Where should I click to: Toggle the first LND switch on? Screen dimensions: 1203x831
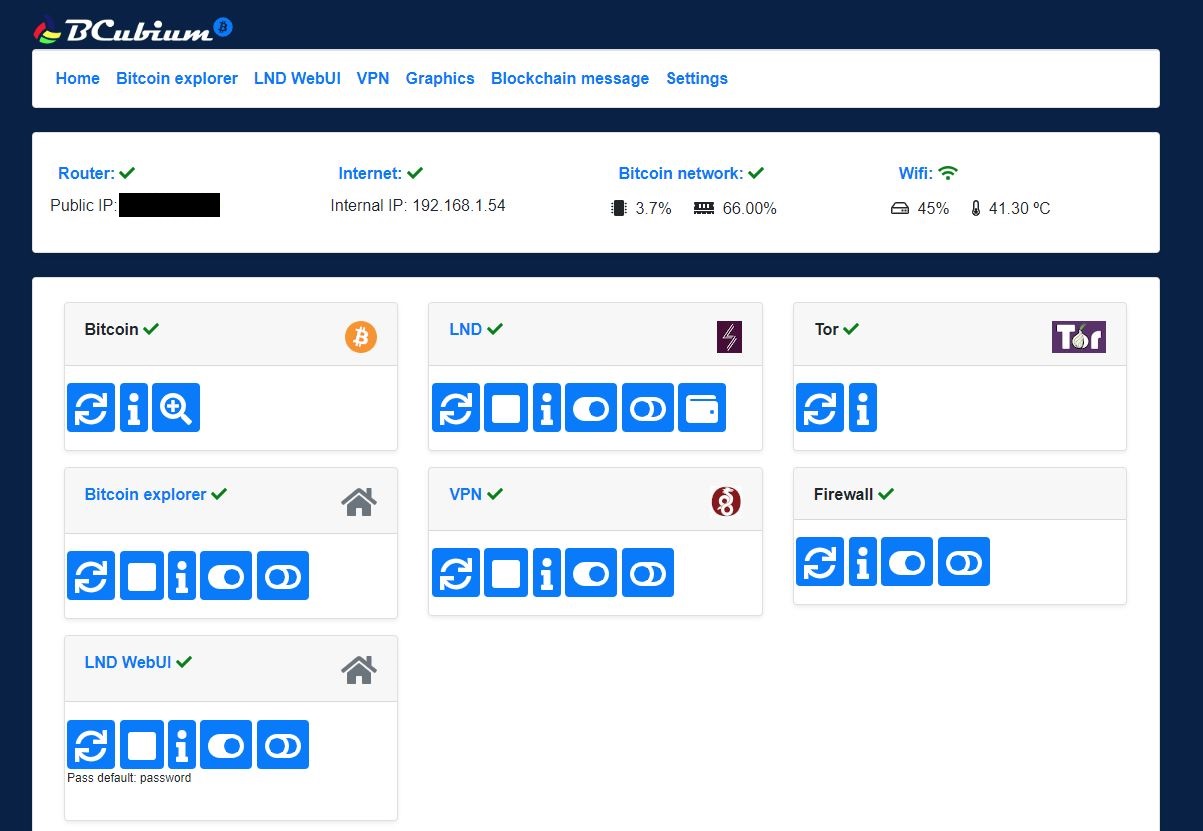[590, 408]
